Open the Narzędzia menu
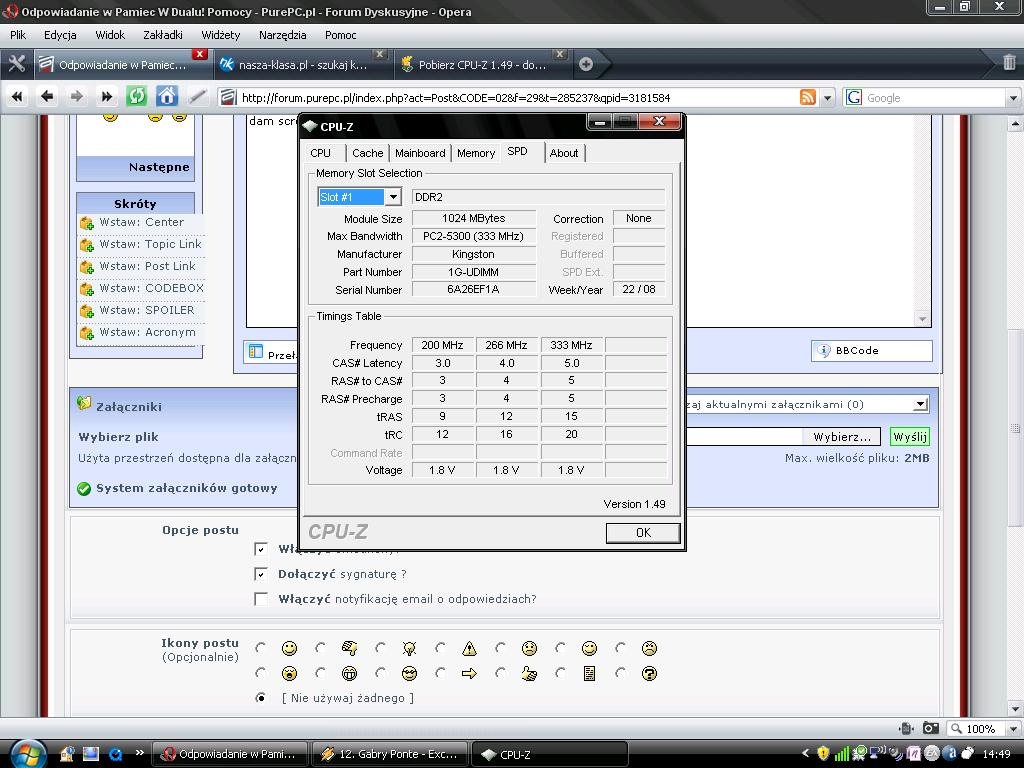The height and width of the screenshot is (768, 1024). click(x=282, y=35)
